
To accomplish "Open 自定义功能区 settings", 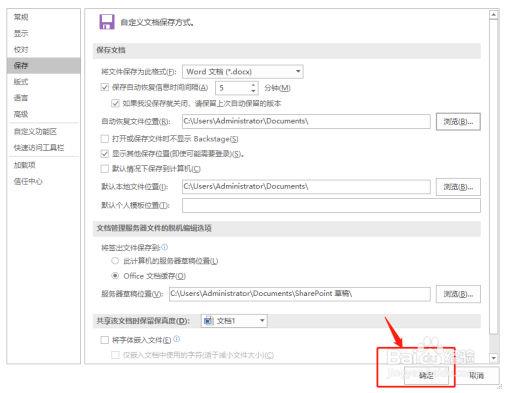I will [x=35, y=132].
